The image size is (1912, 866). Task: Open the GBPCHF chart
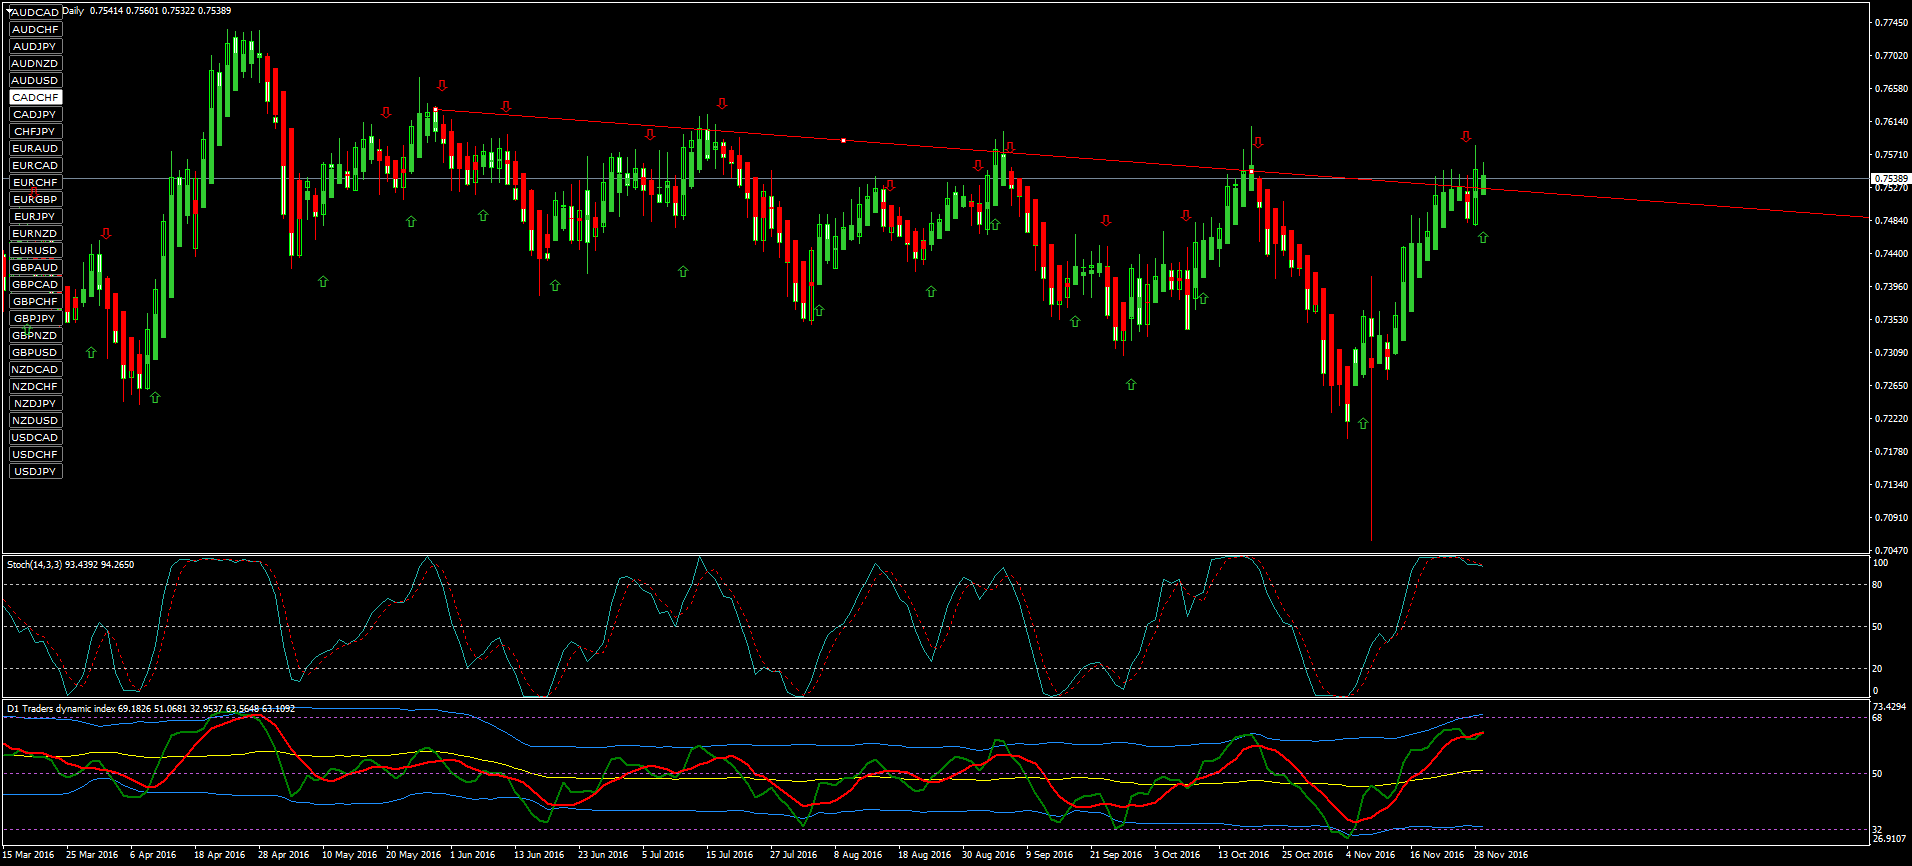(35, 302)
